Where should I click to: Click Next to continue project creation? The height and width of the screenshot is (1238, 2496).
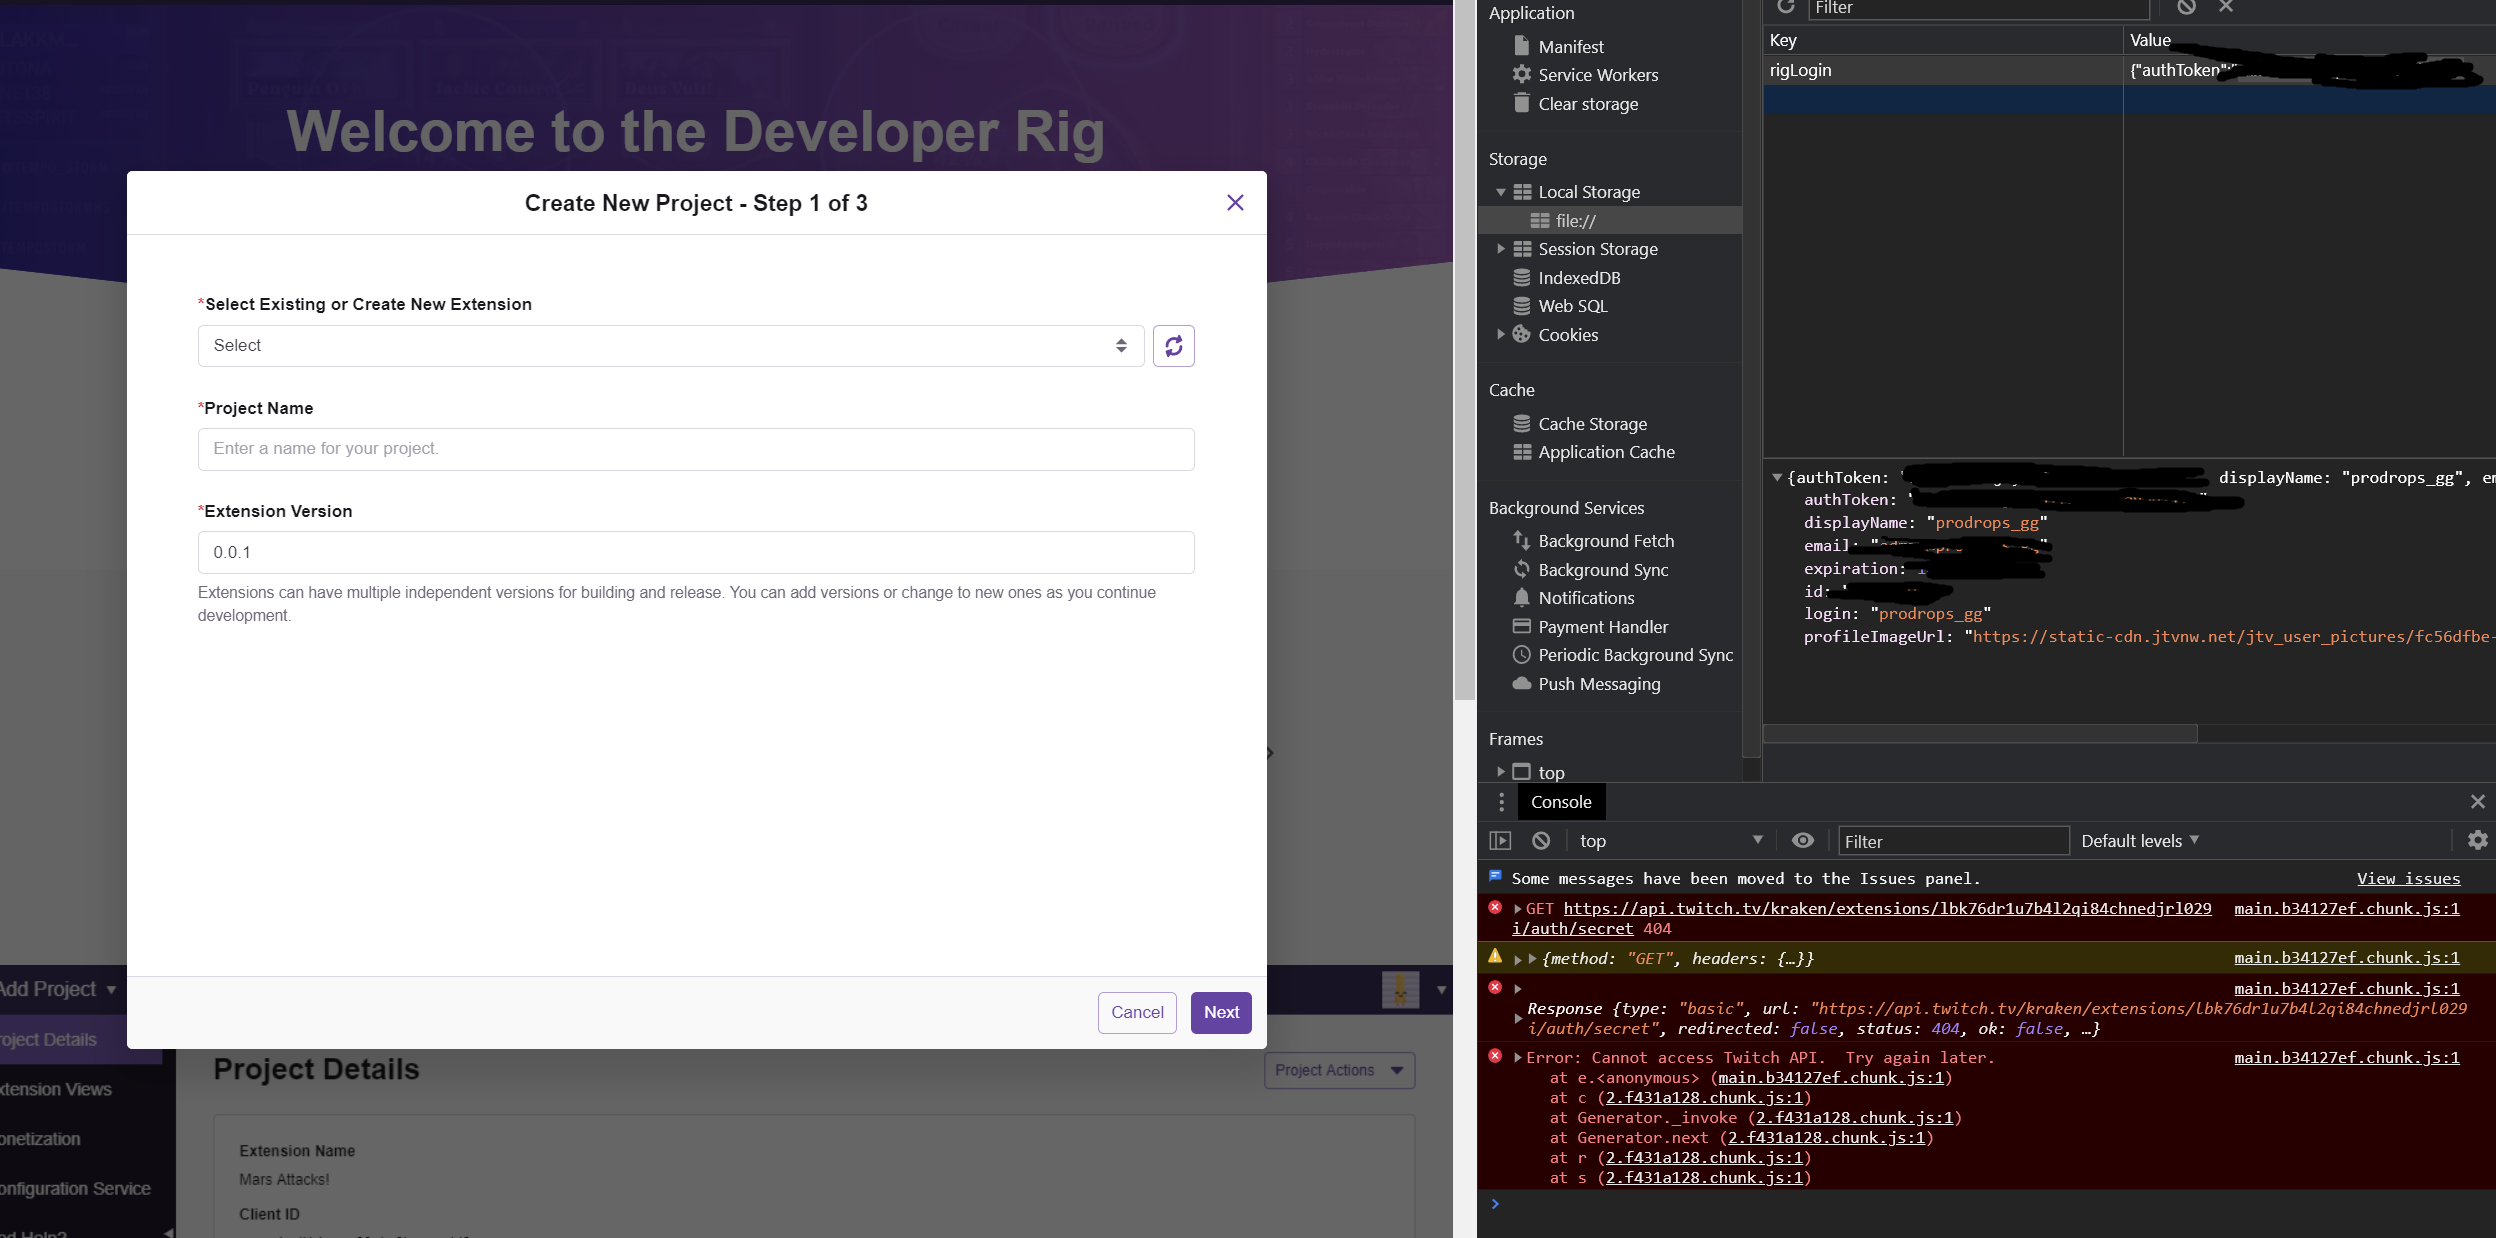click(x=1221, y=1012)
